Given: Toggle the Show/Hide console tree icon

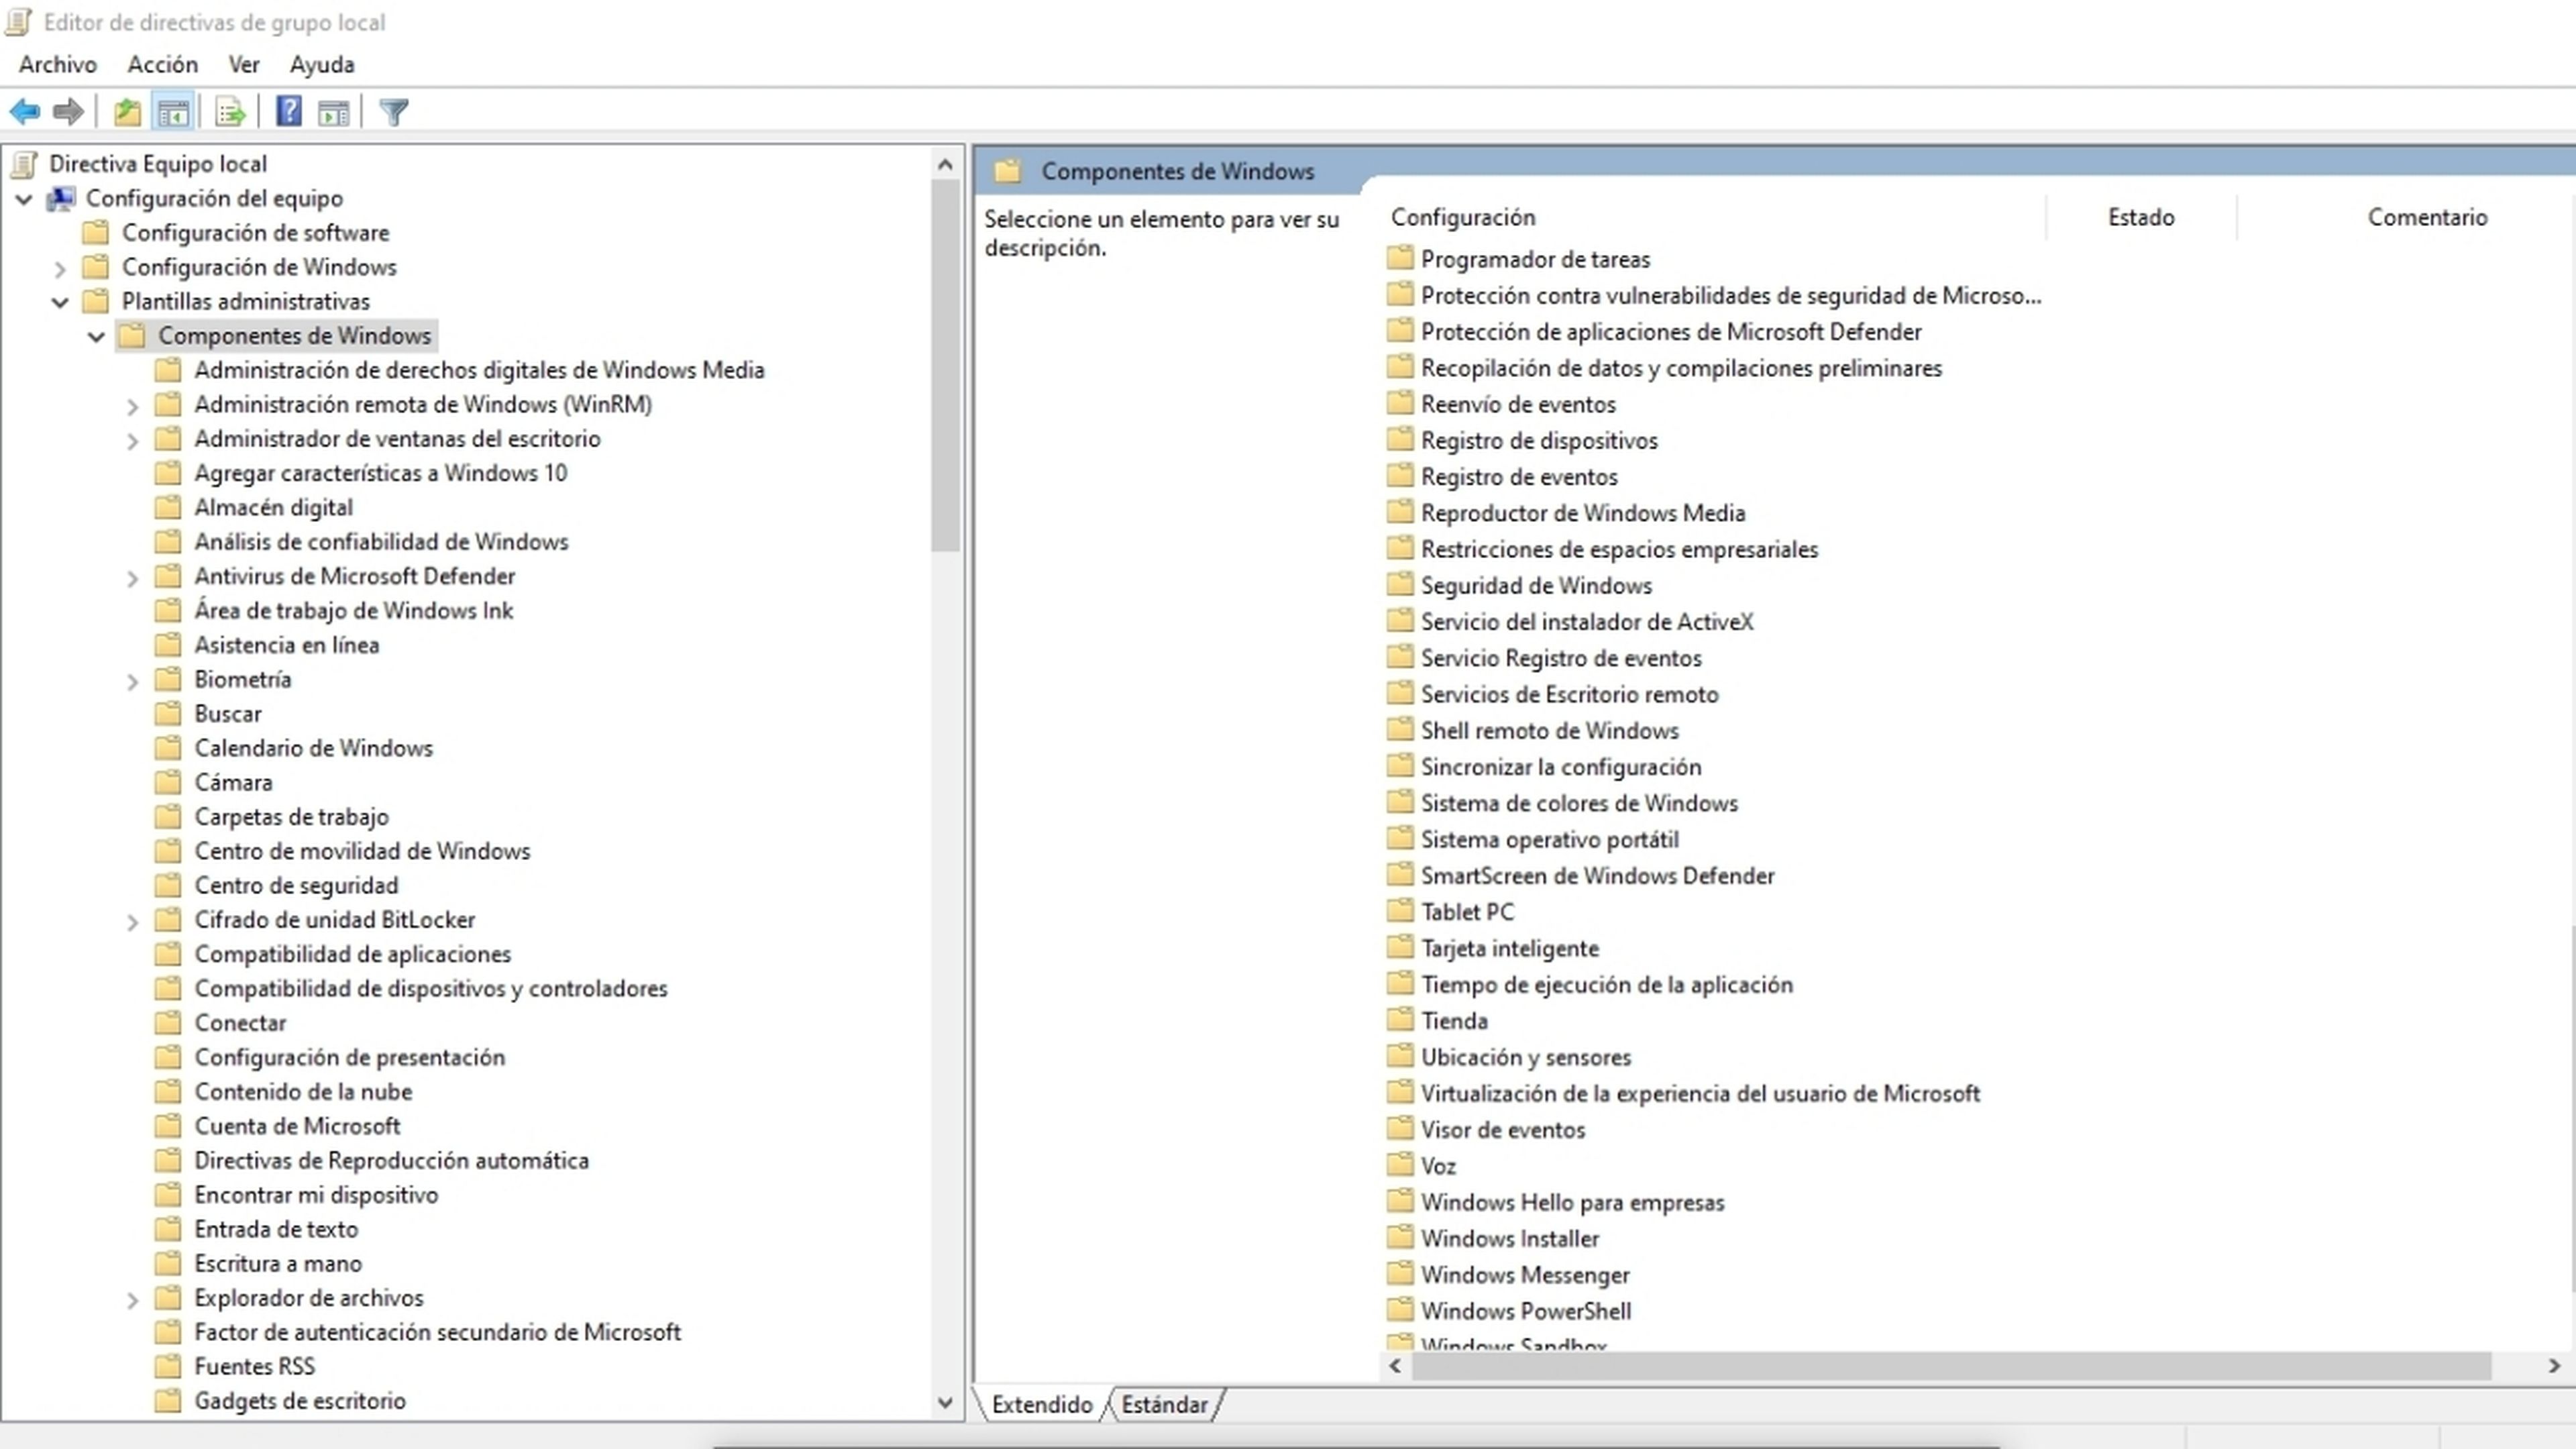Looking at the screenshot, I should click(173, 112).
